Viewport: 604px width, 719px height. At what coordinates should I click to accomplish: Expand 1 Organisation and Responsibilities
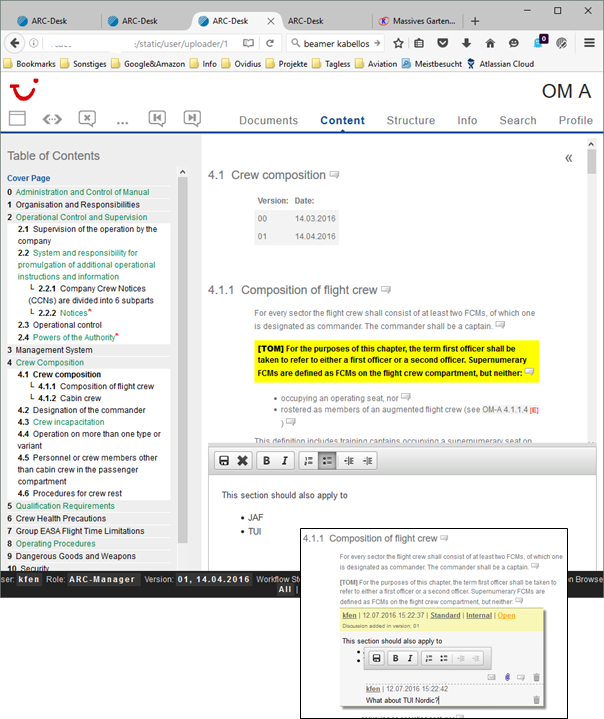pyautogui.click(x=78, y=205)
